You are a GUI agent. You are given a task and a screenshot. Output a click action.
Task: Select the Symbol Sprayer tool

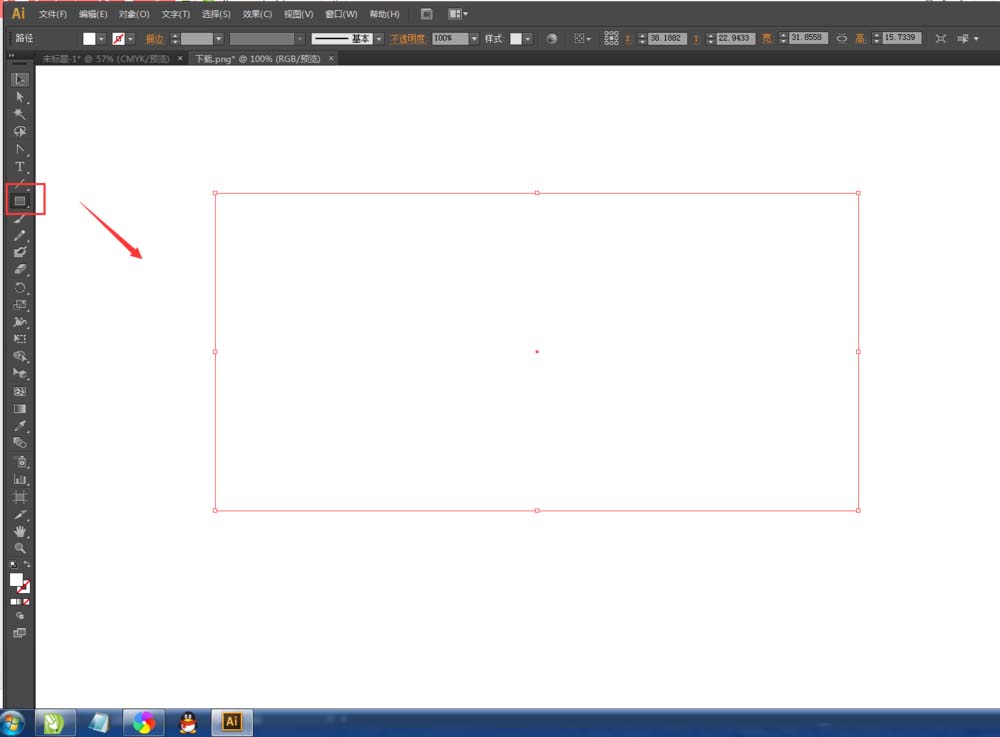(x=20, y=462)
